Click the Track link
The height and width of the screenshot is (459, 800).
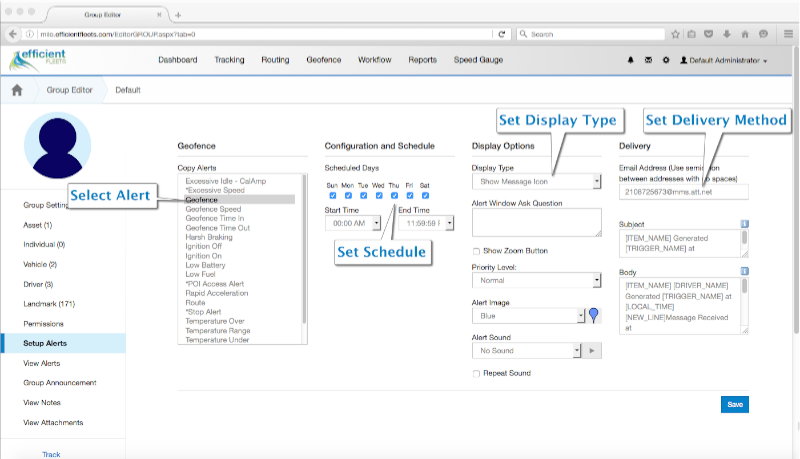pyautogui.click(x=51, y=454)
